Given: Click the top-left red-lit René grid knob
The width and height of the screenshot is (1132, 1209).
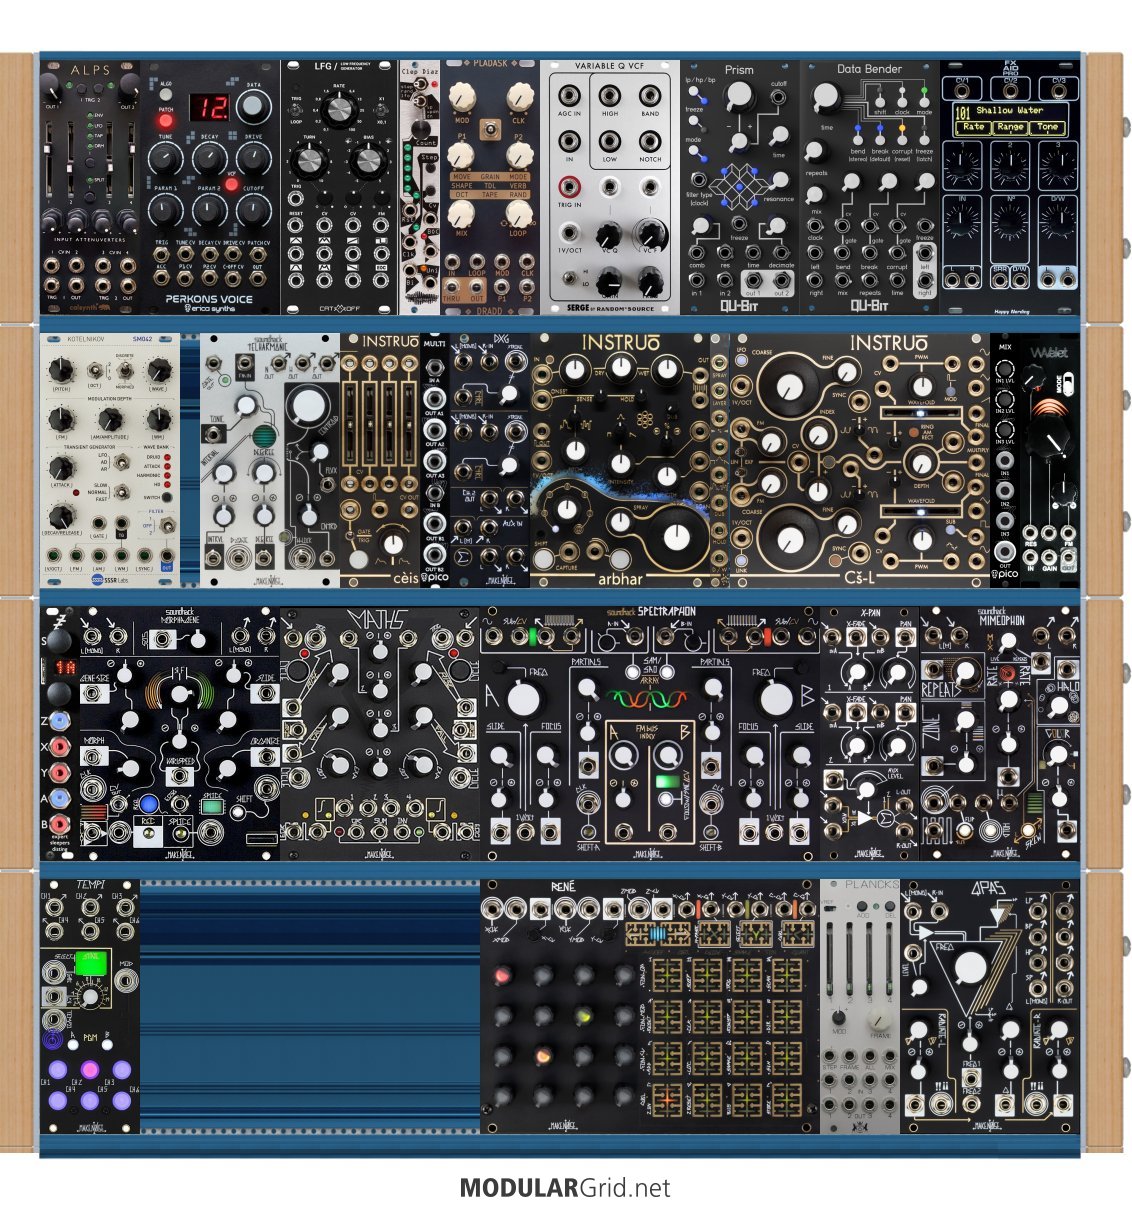Looking at the screenshot, I should pos(502,973).
